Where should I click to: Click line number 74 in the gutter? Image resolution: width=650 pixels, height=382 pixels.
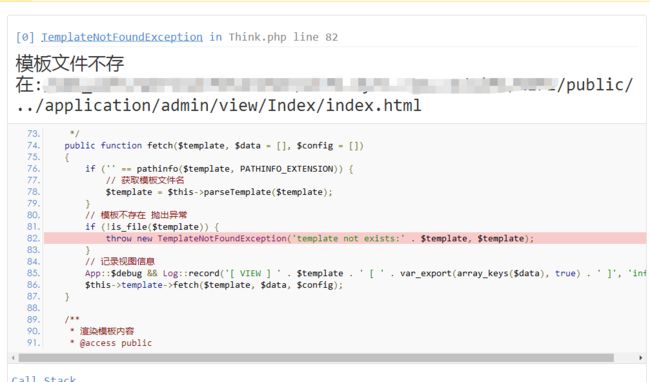33,145
